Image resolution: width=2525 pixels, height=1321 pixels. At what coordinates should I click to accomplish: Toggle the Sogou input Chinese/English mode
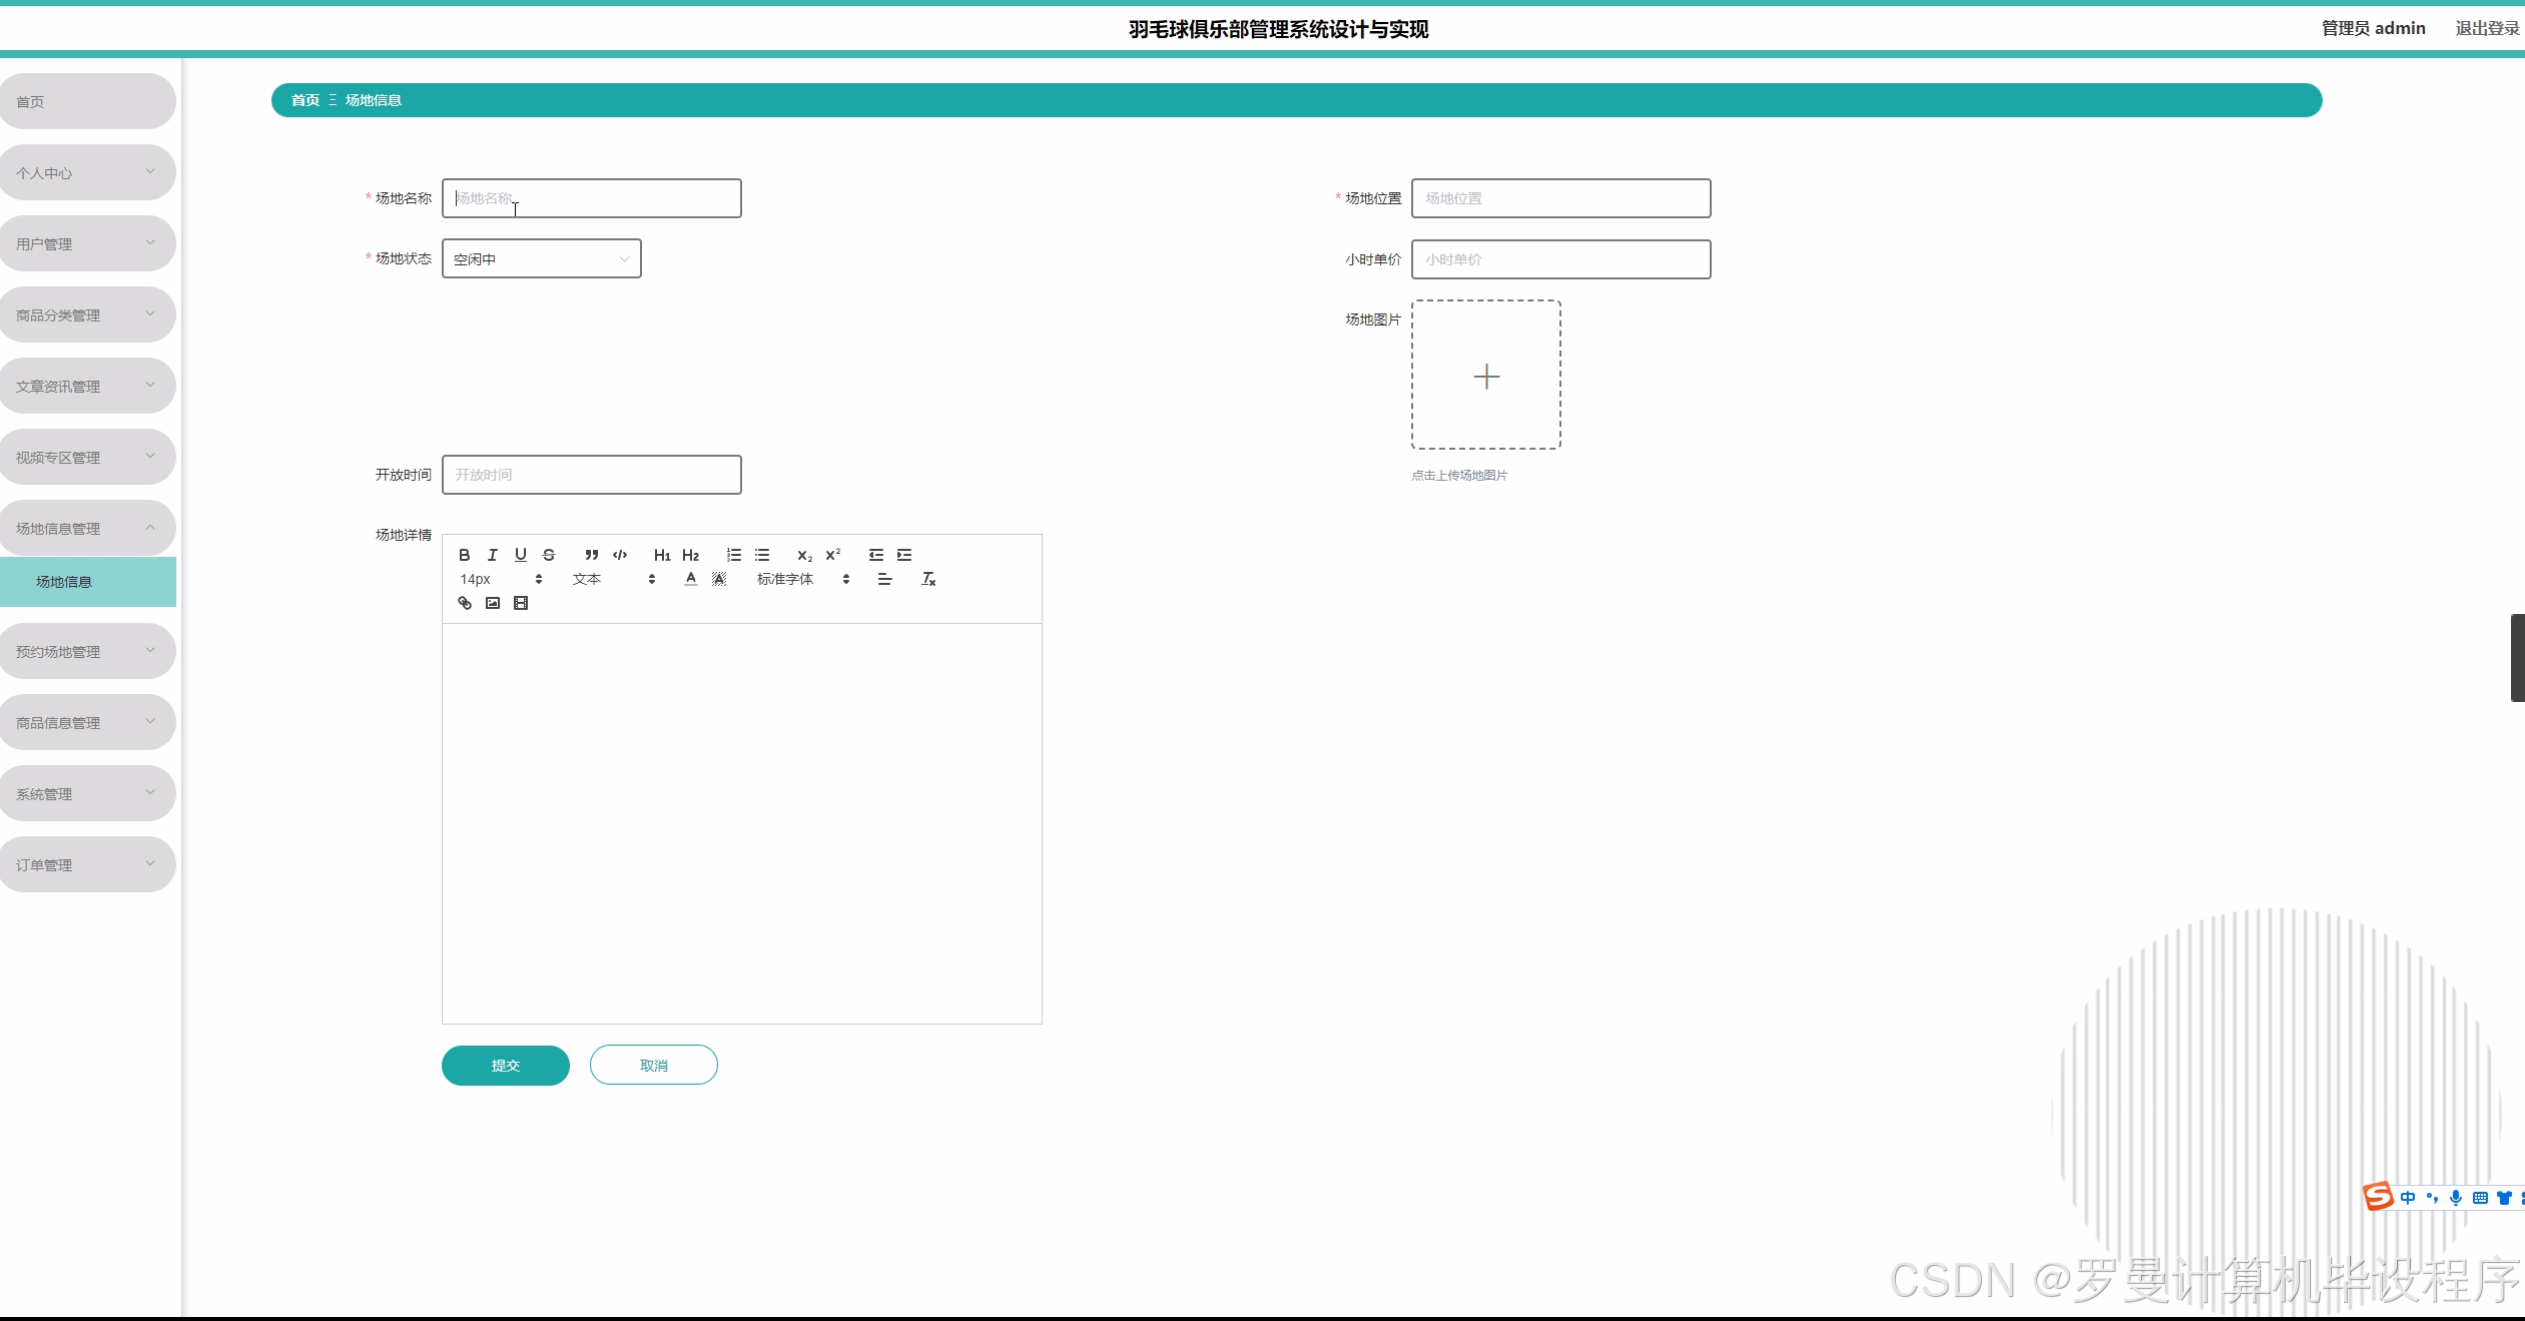click(2407, 1198)
